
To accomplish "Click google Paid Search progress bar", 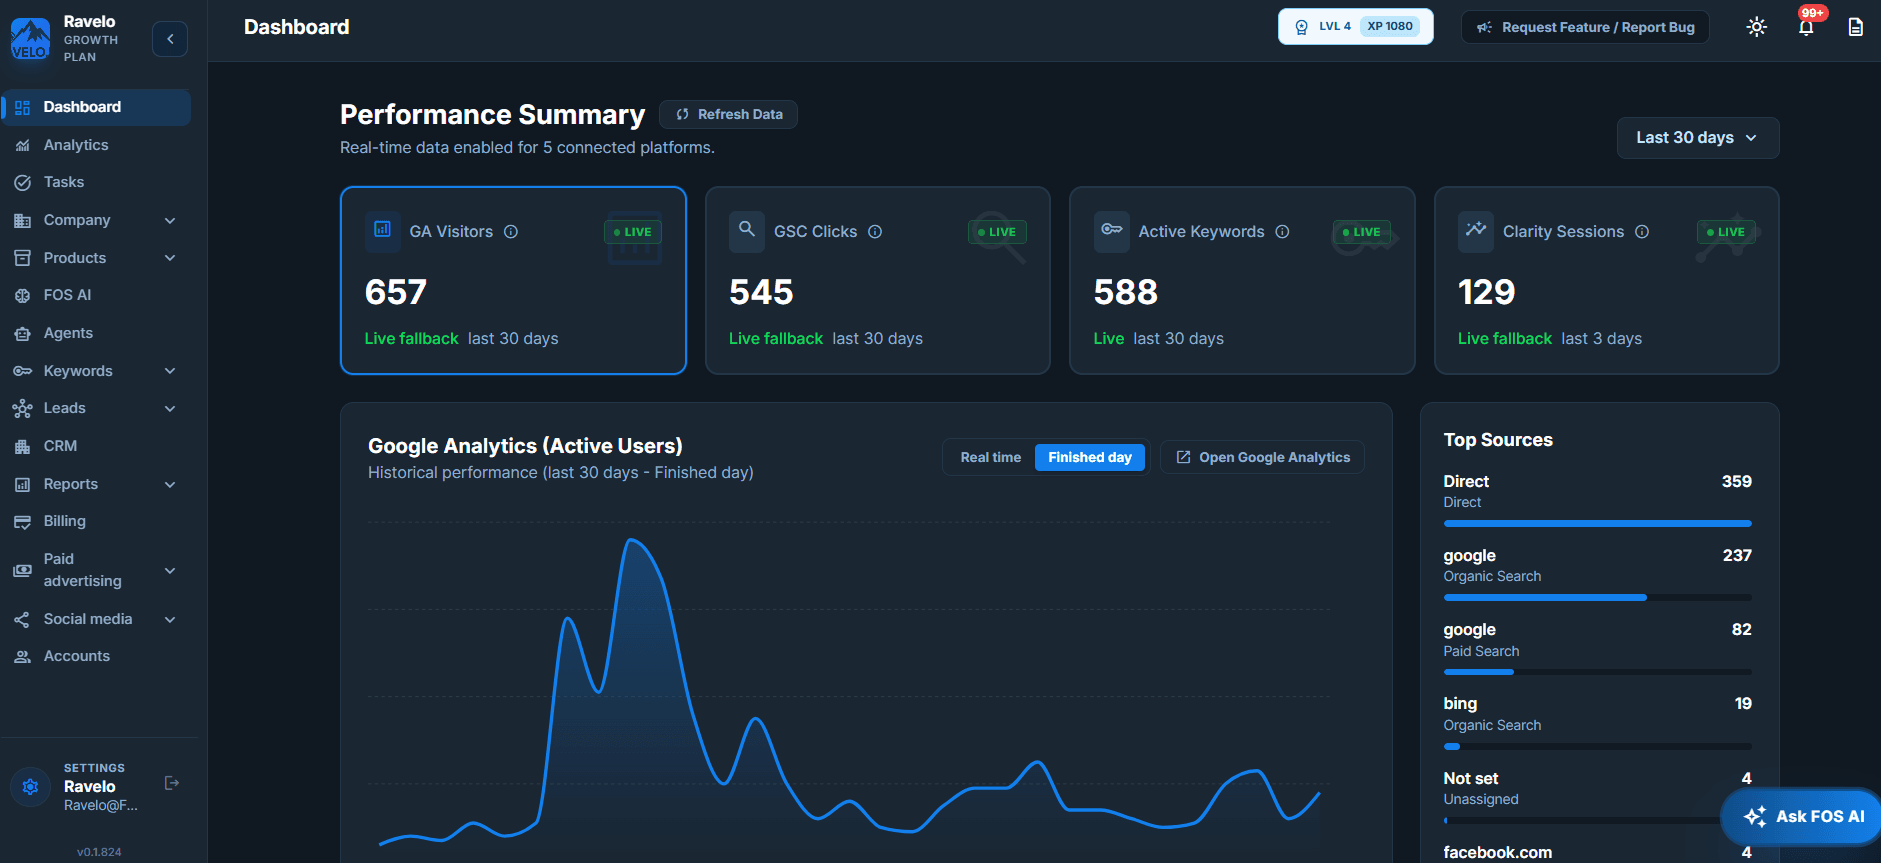I will 1597,672.
